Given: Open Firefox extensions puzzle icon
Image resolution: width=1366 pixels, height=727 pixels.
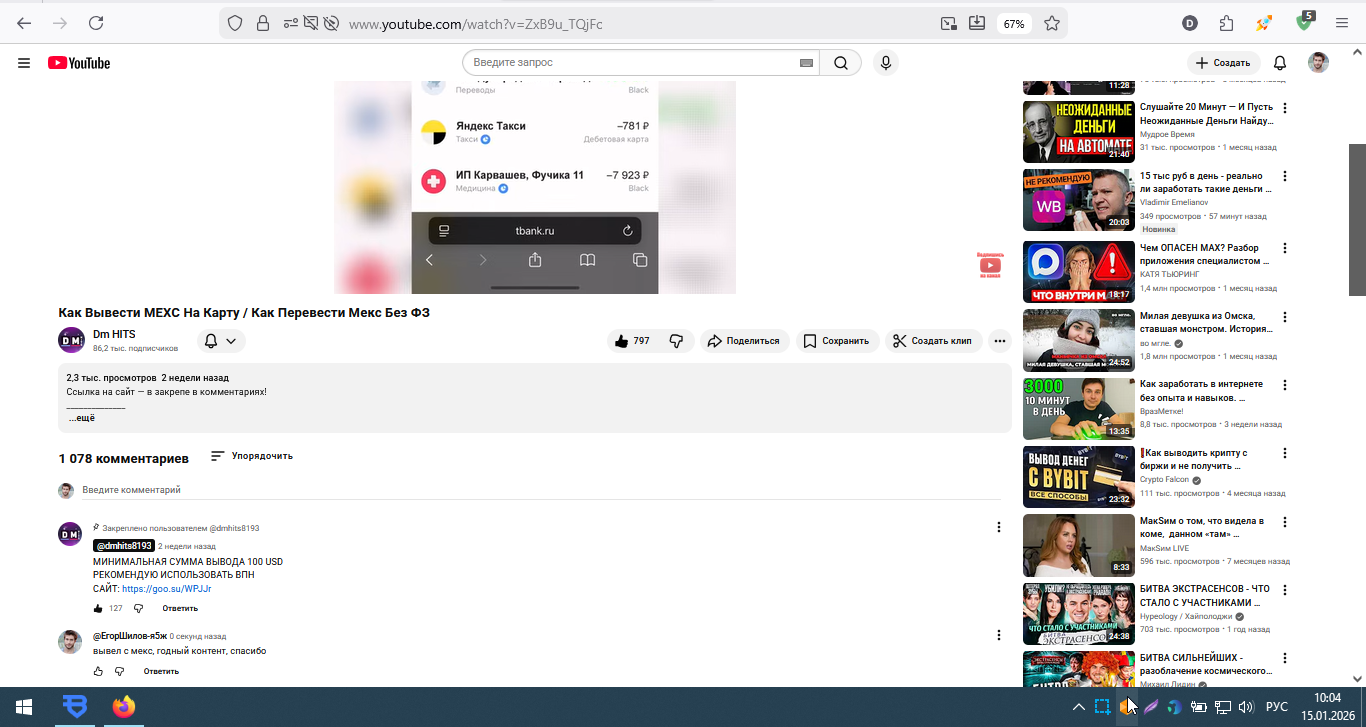Looking at the screenshot, I should tap(1226, 23).
